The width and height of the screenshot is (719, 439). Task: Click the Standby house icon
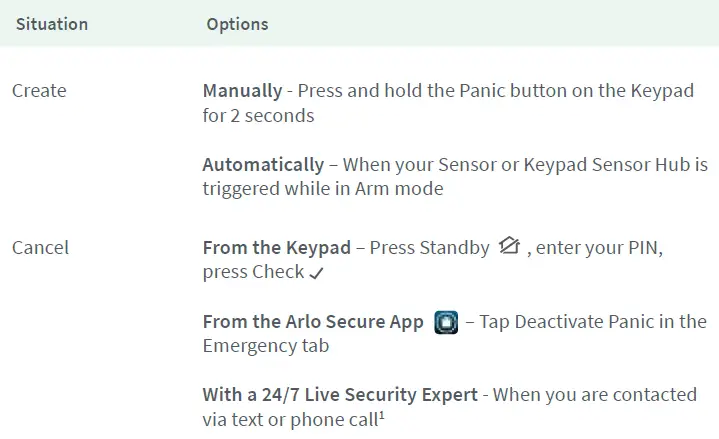(x=509, y=246)
